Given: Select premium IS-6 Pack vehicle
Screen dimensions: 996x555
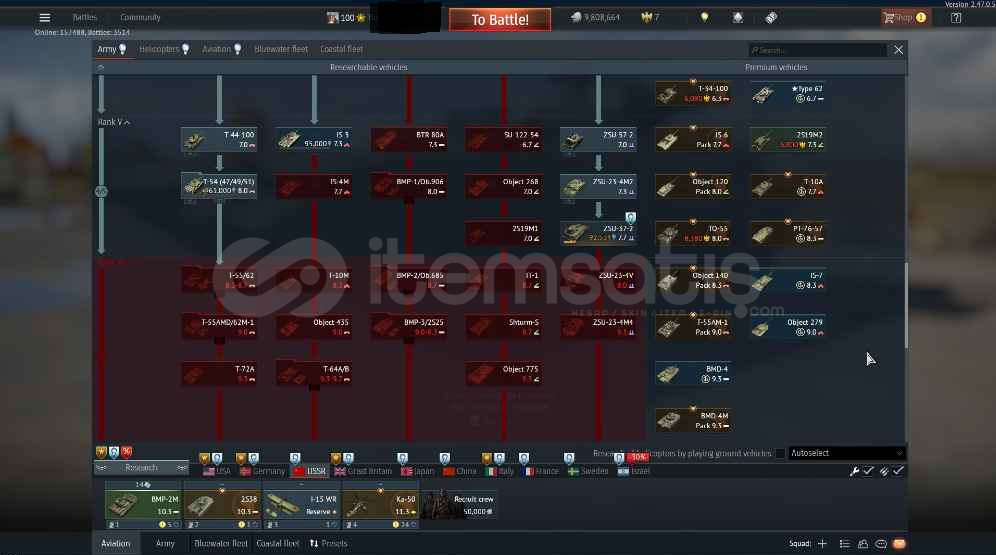Looking at the screenshot, I should click(693, 140).
